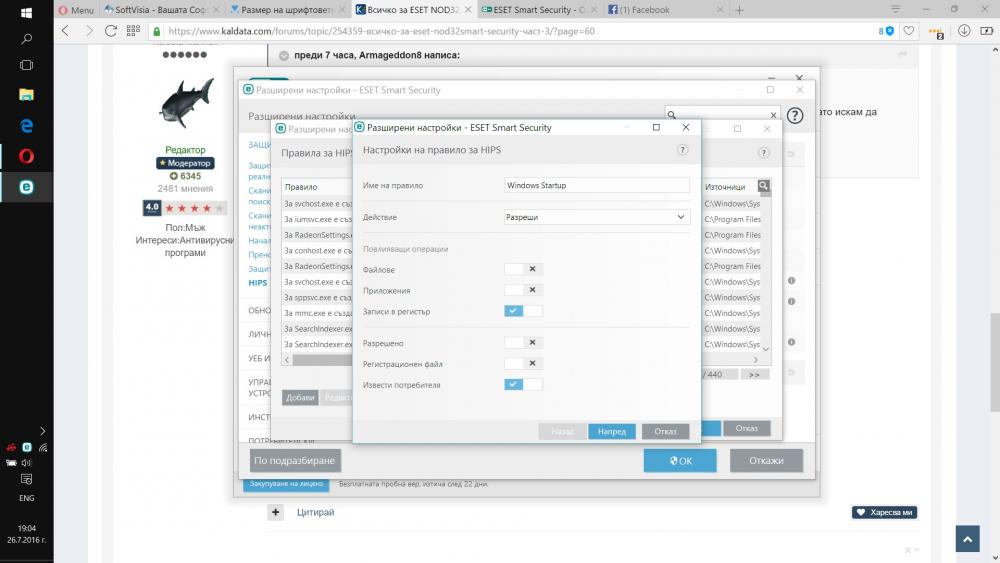Switch to the SoftVisia tab
Image resolution: width=1000 pixels, height=563 pixels.
click(159, 10)
